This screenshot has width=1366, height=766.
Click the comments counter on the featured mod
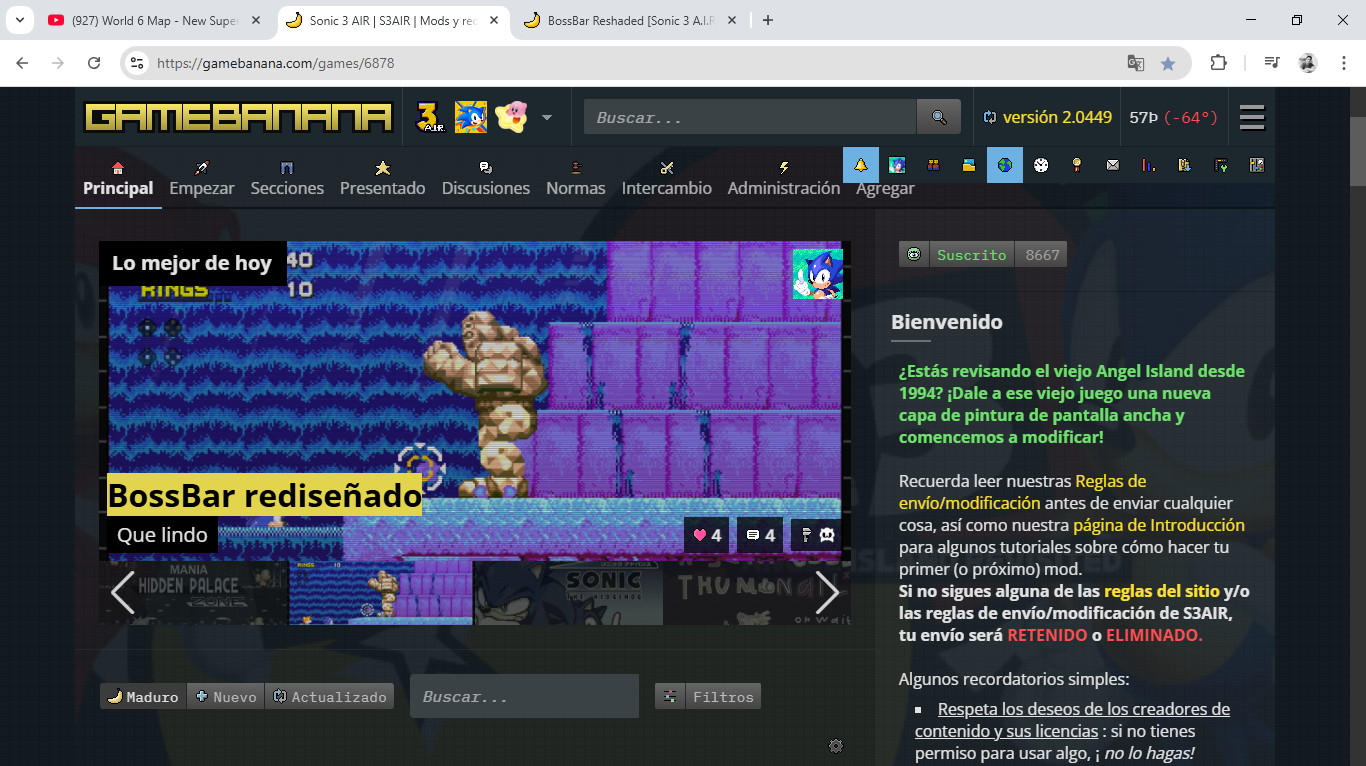(761, 535)
